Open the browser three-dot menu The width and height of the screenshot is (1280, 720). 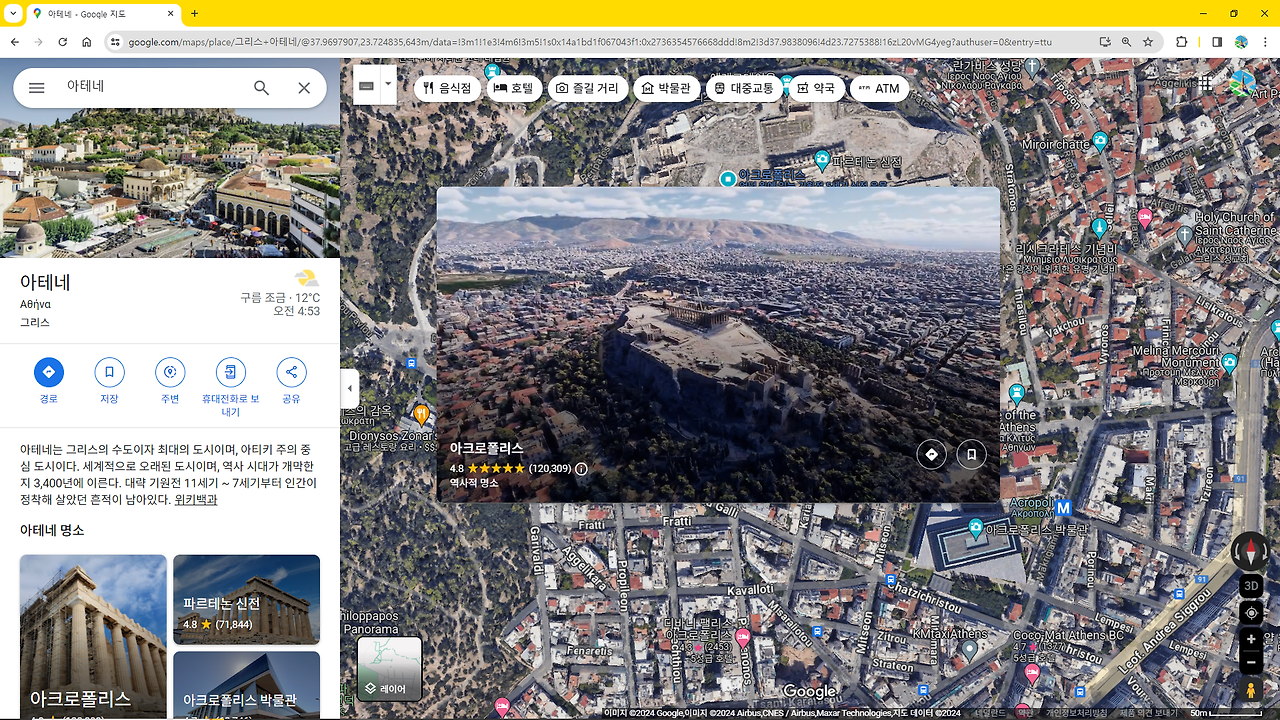pyautogui.click(x=1265, y=42)
